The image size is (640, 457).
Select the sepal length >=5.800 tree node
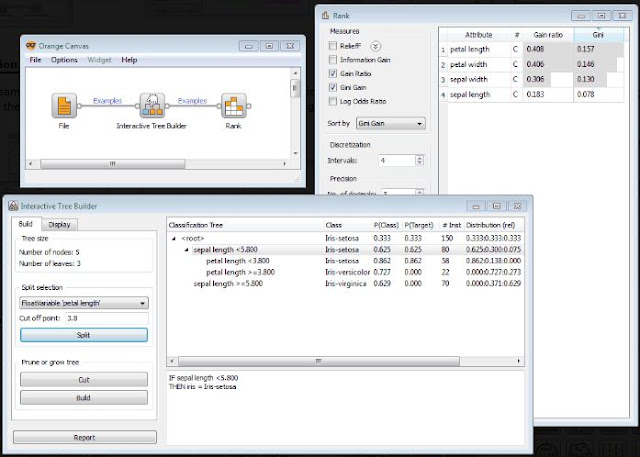point(228,284)
